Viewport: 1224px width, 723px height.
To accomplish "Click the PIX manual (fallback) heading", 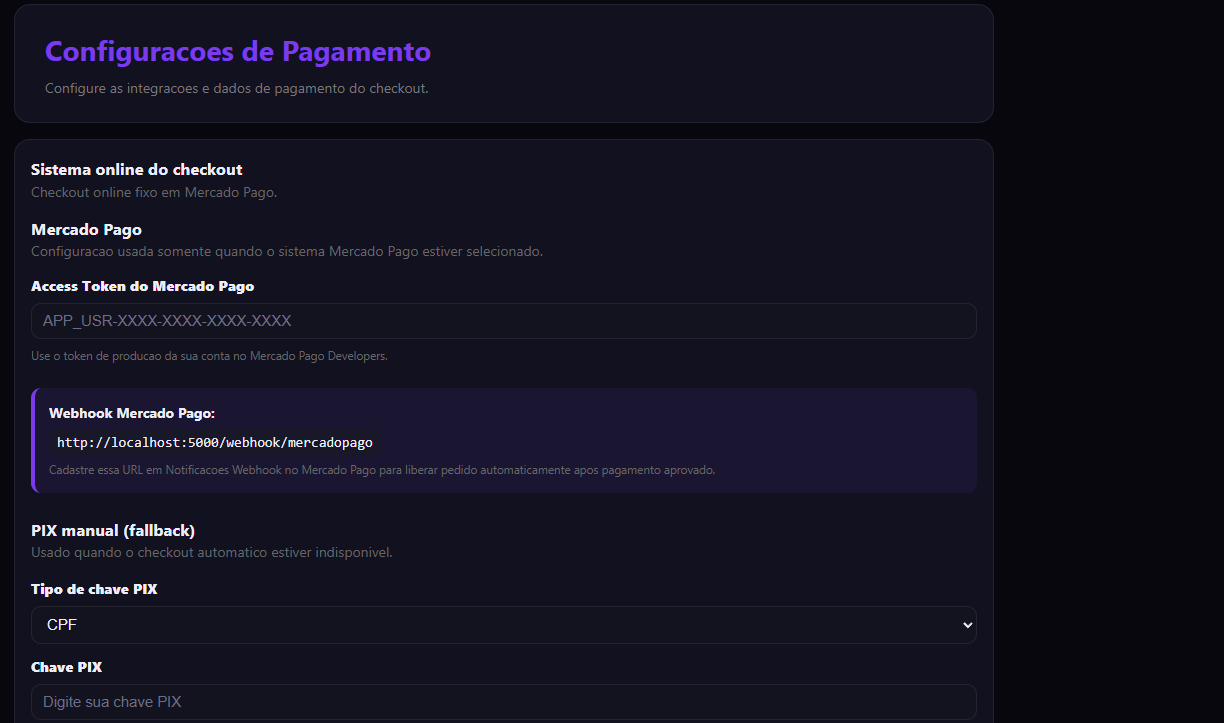I will [x=113, y=530].
